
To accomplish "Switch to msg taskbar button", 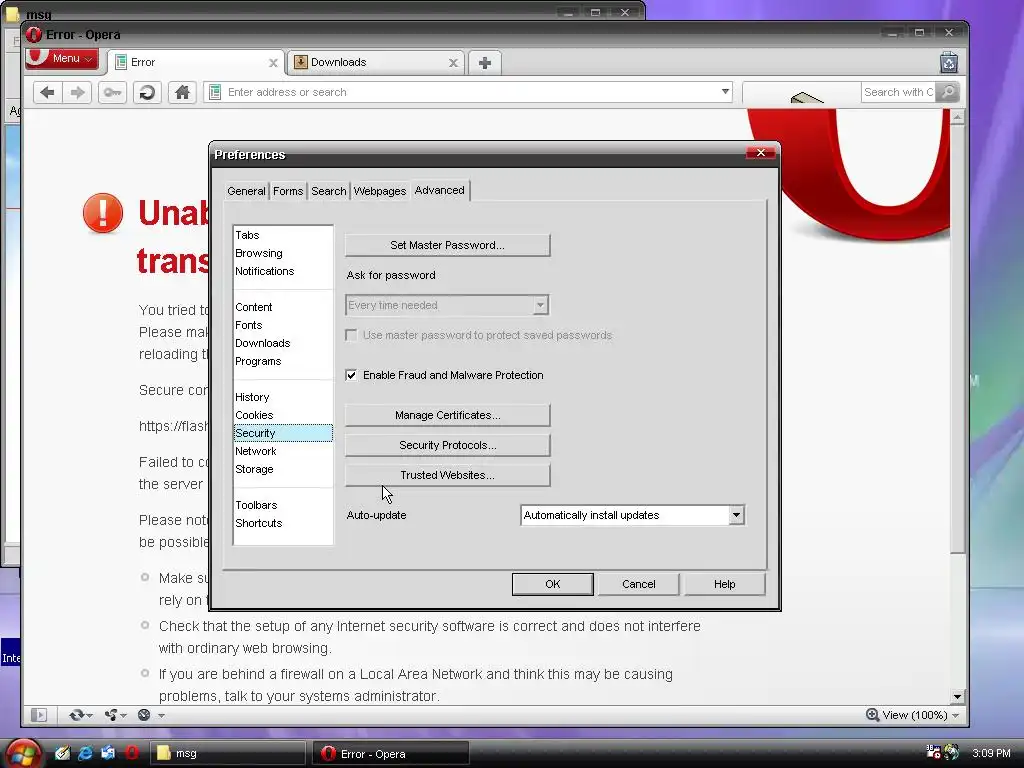I will [228, 754].
